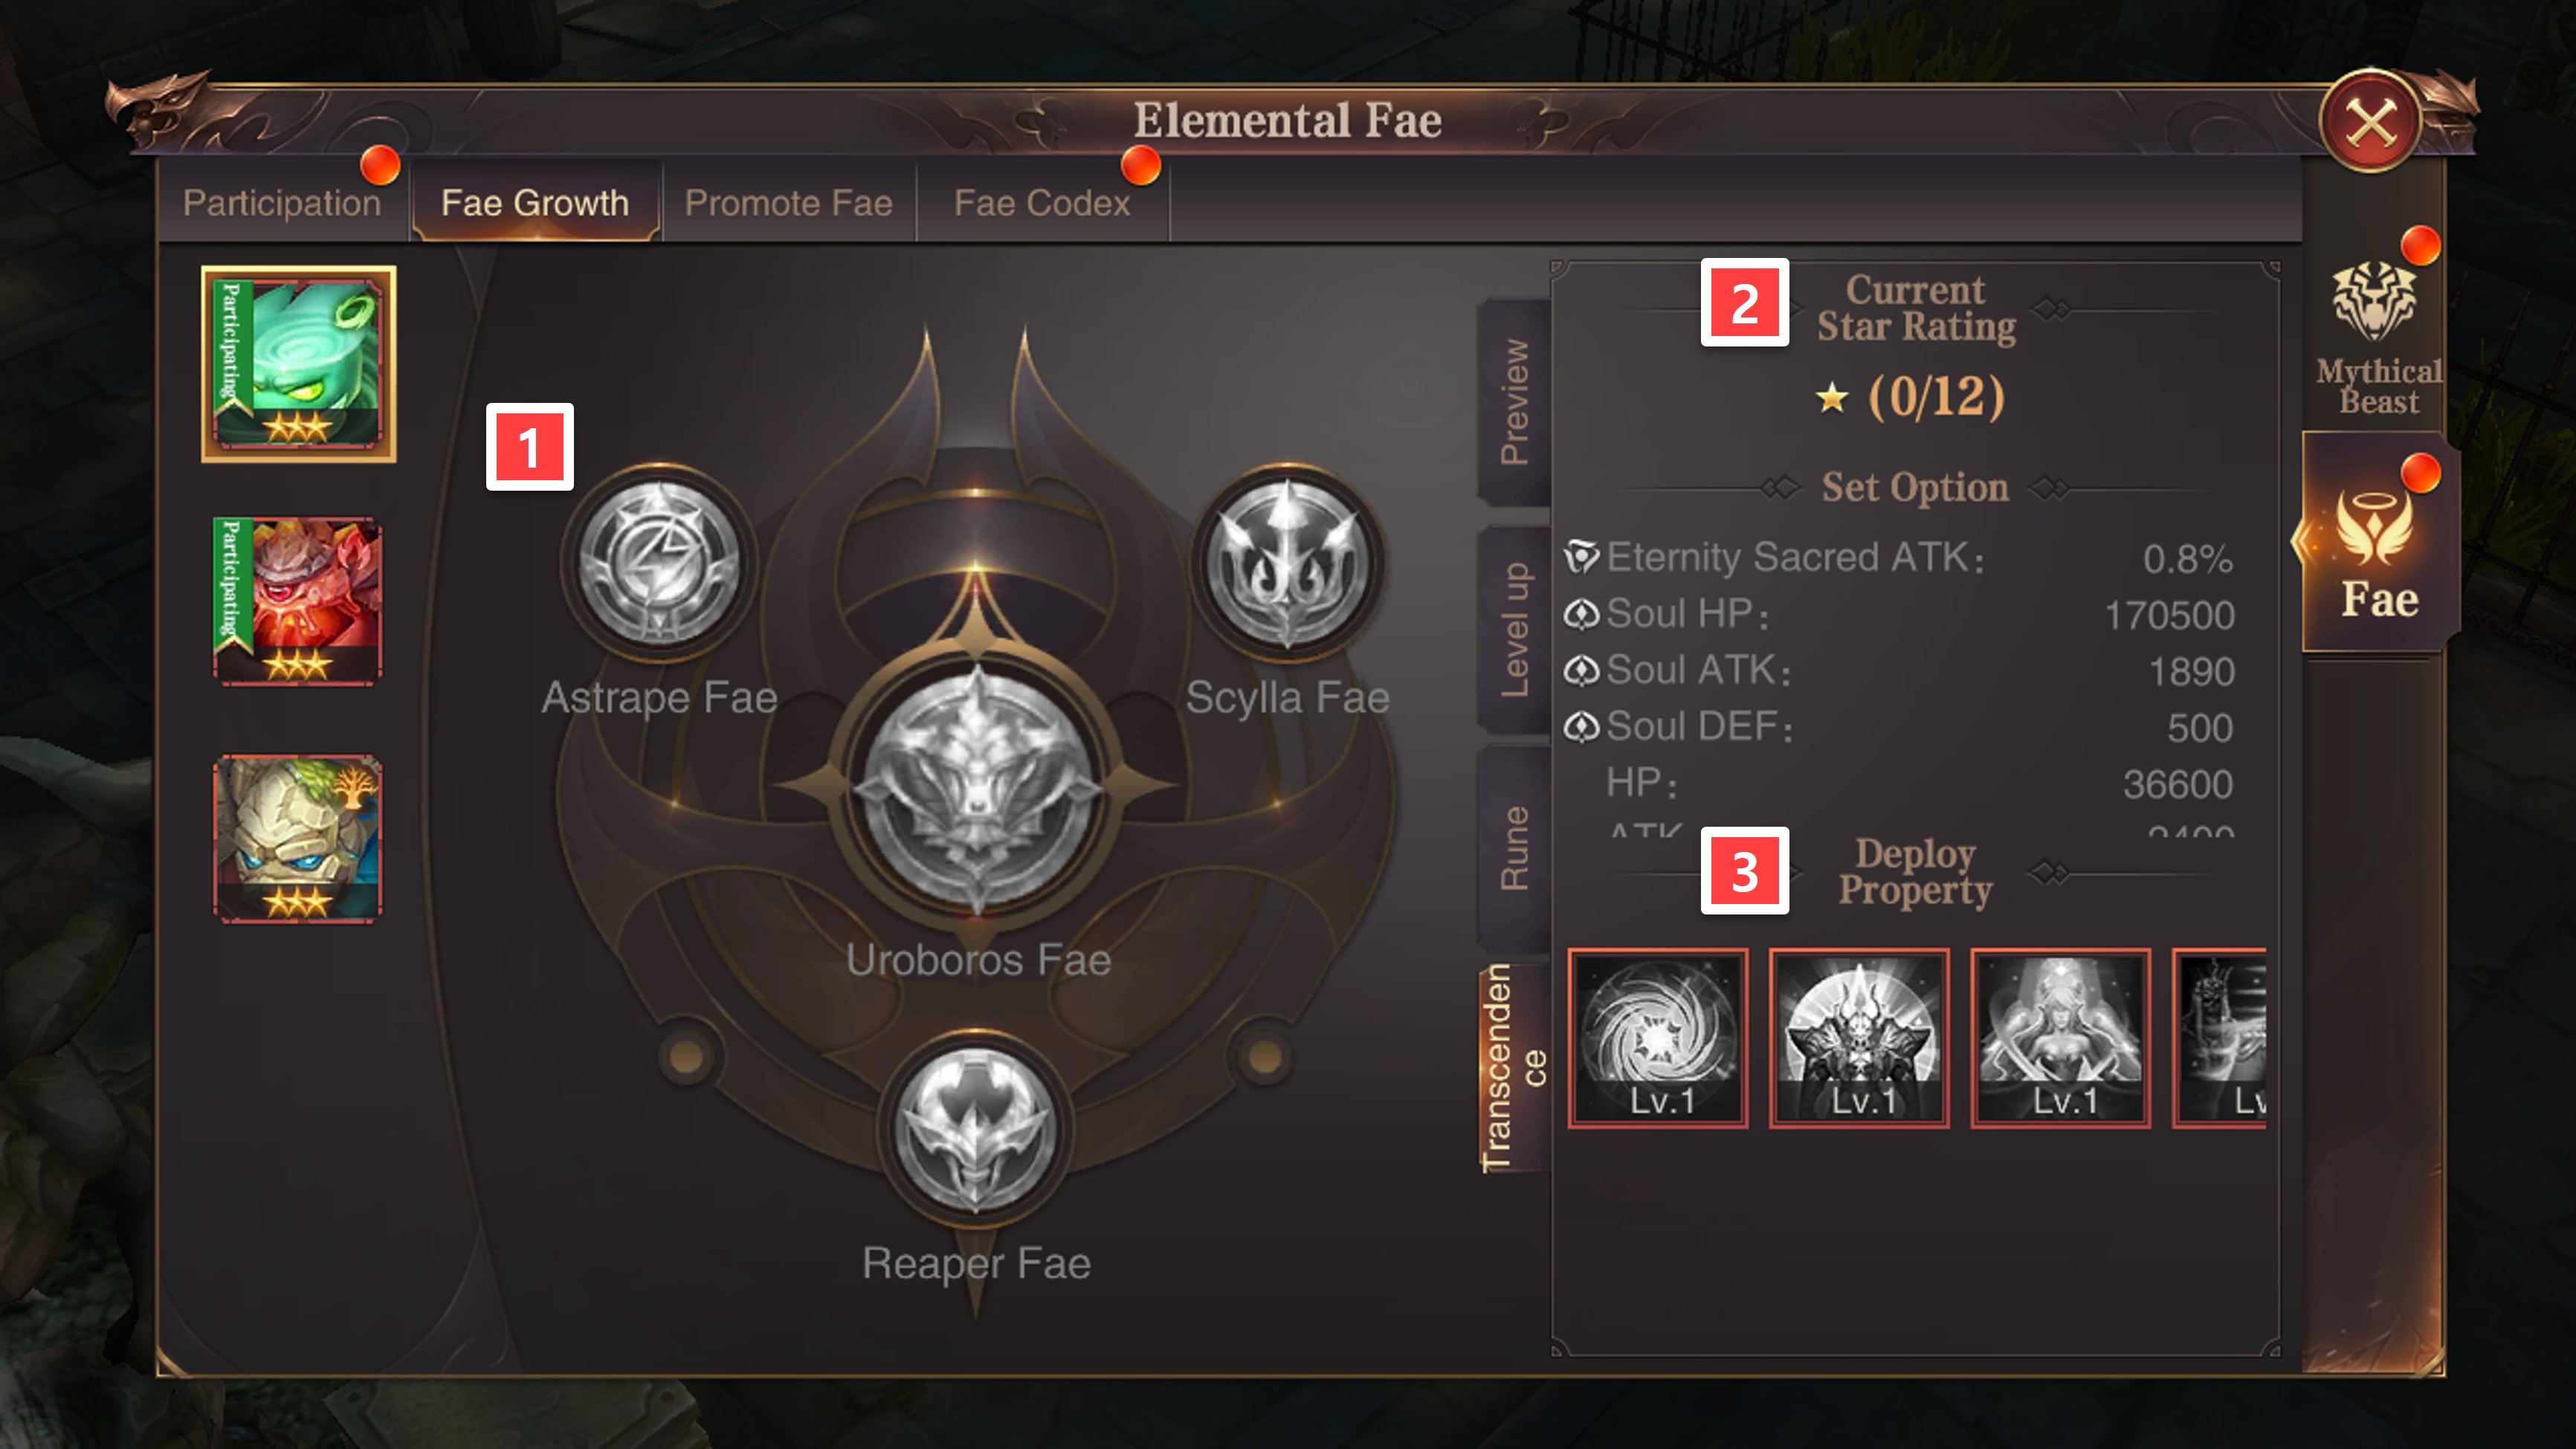
Task: Select the Astrape Fae lightning medallion
Action: [659, 563]
